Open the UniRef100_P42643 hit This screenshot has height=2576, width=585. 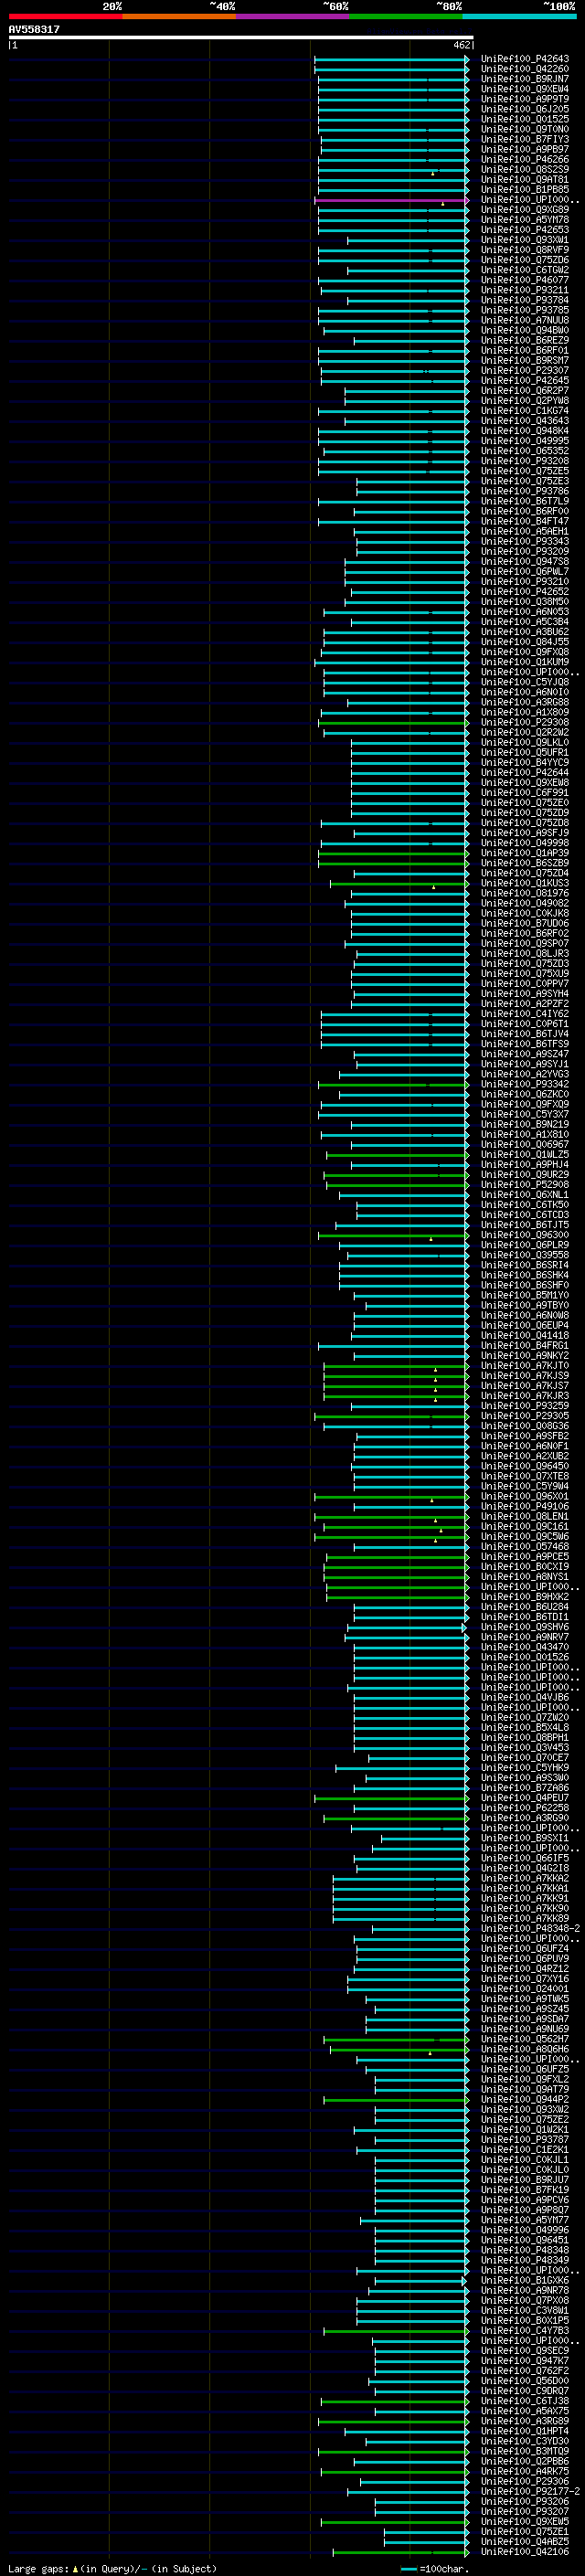coord(524,59)
